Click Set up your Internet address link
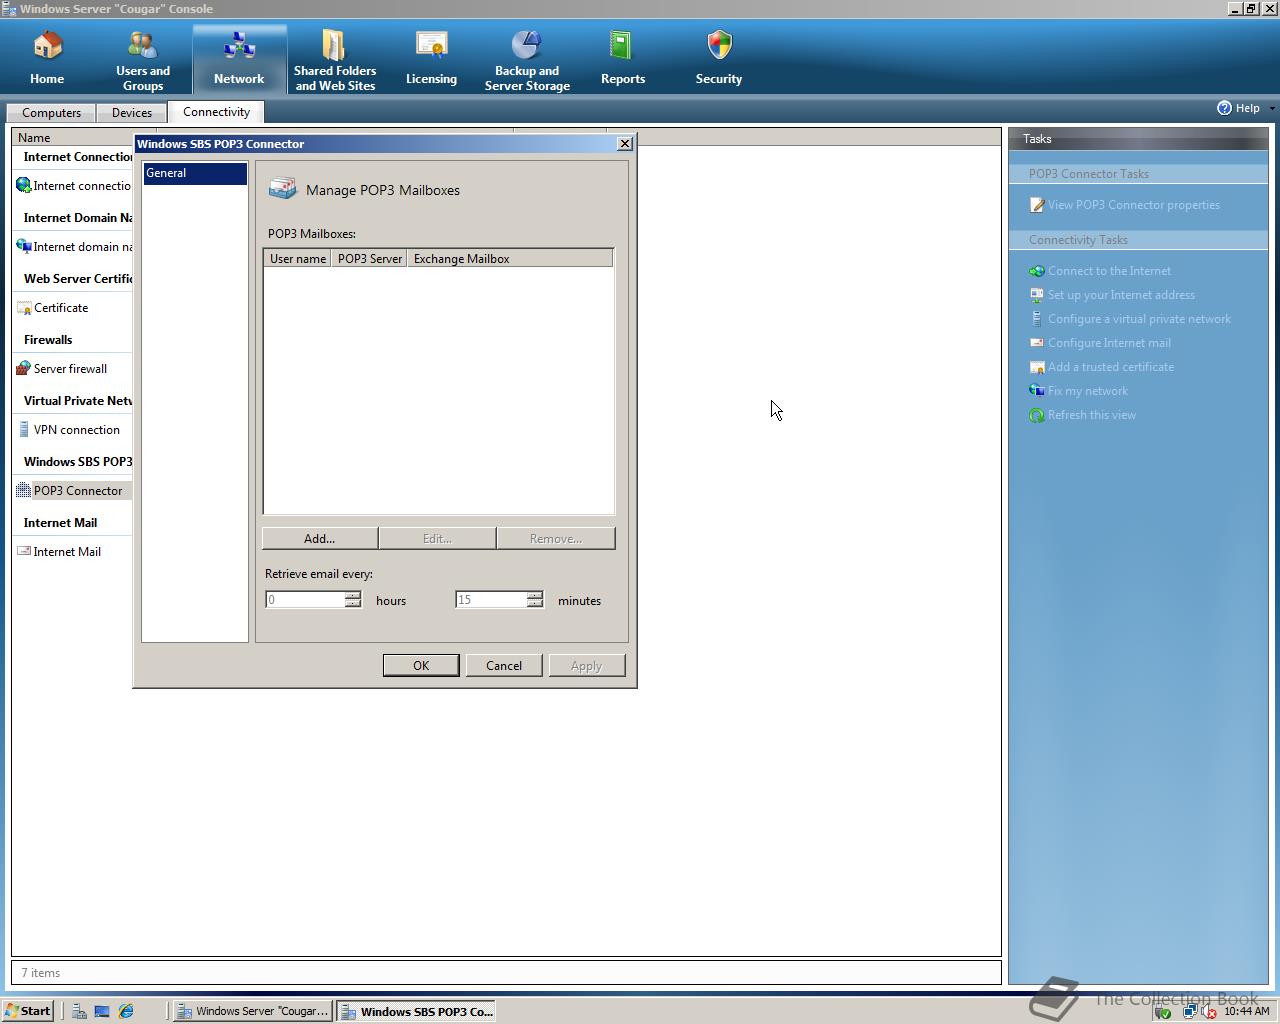Image resolution: width=1280 pixels, height=1024 pixels. 1121,295
